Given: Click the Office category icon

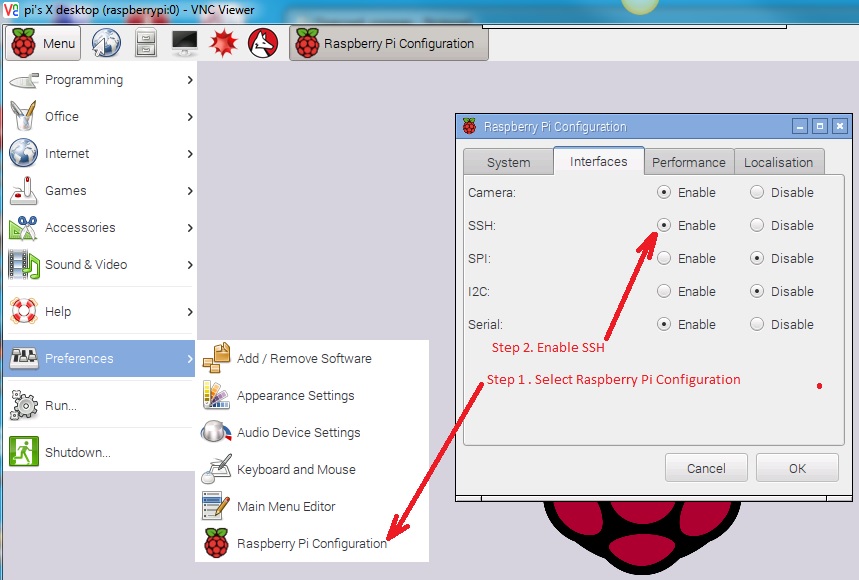Looking at the screenshot, I should pos(24,116).
